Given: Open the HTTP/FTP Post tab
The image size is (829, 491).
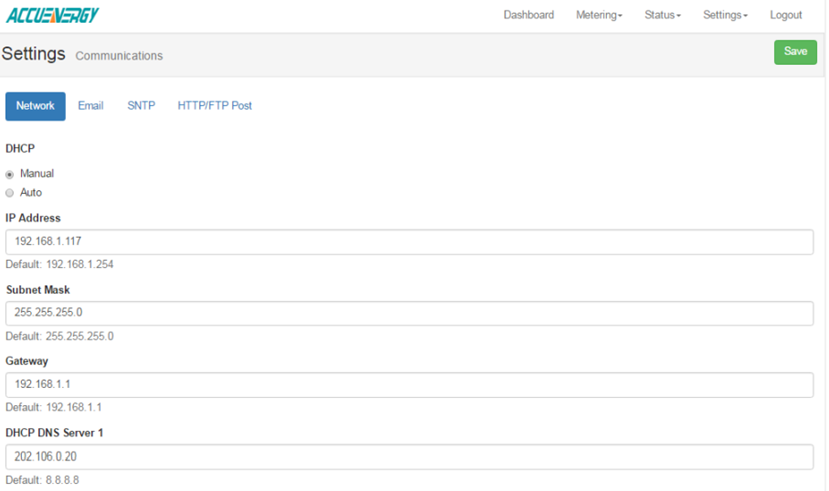Looking at the screenshot, I should 214,106.
